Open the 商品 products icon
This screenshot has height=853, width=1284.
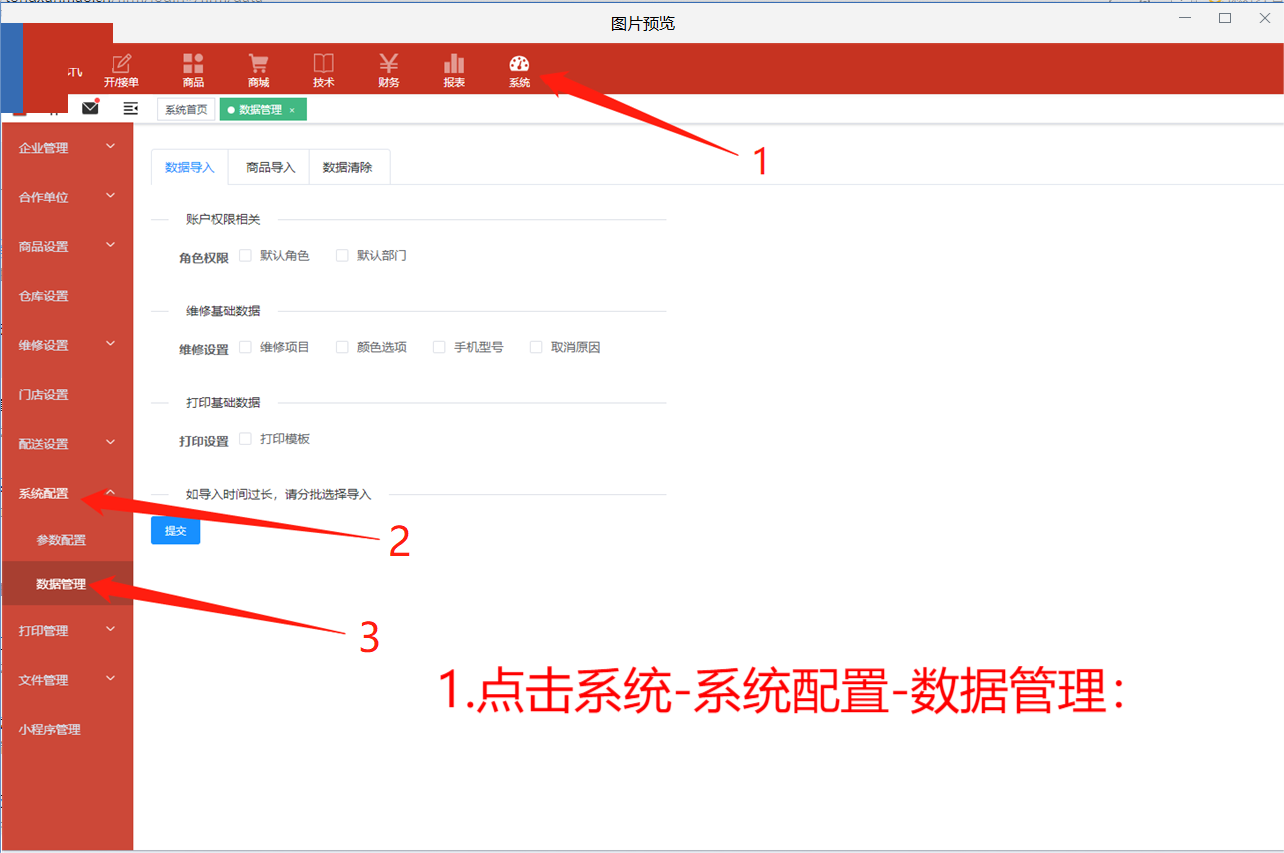pos(193,63)
